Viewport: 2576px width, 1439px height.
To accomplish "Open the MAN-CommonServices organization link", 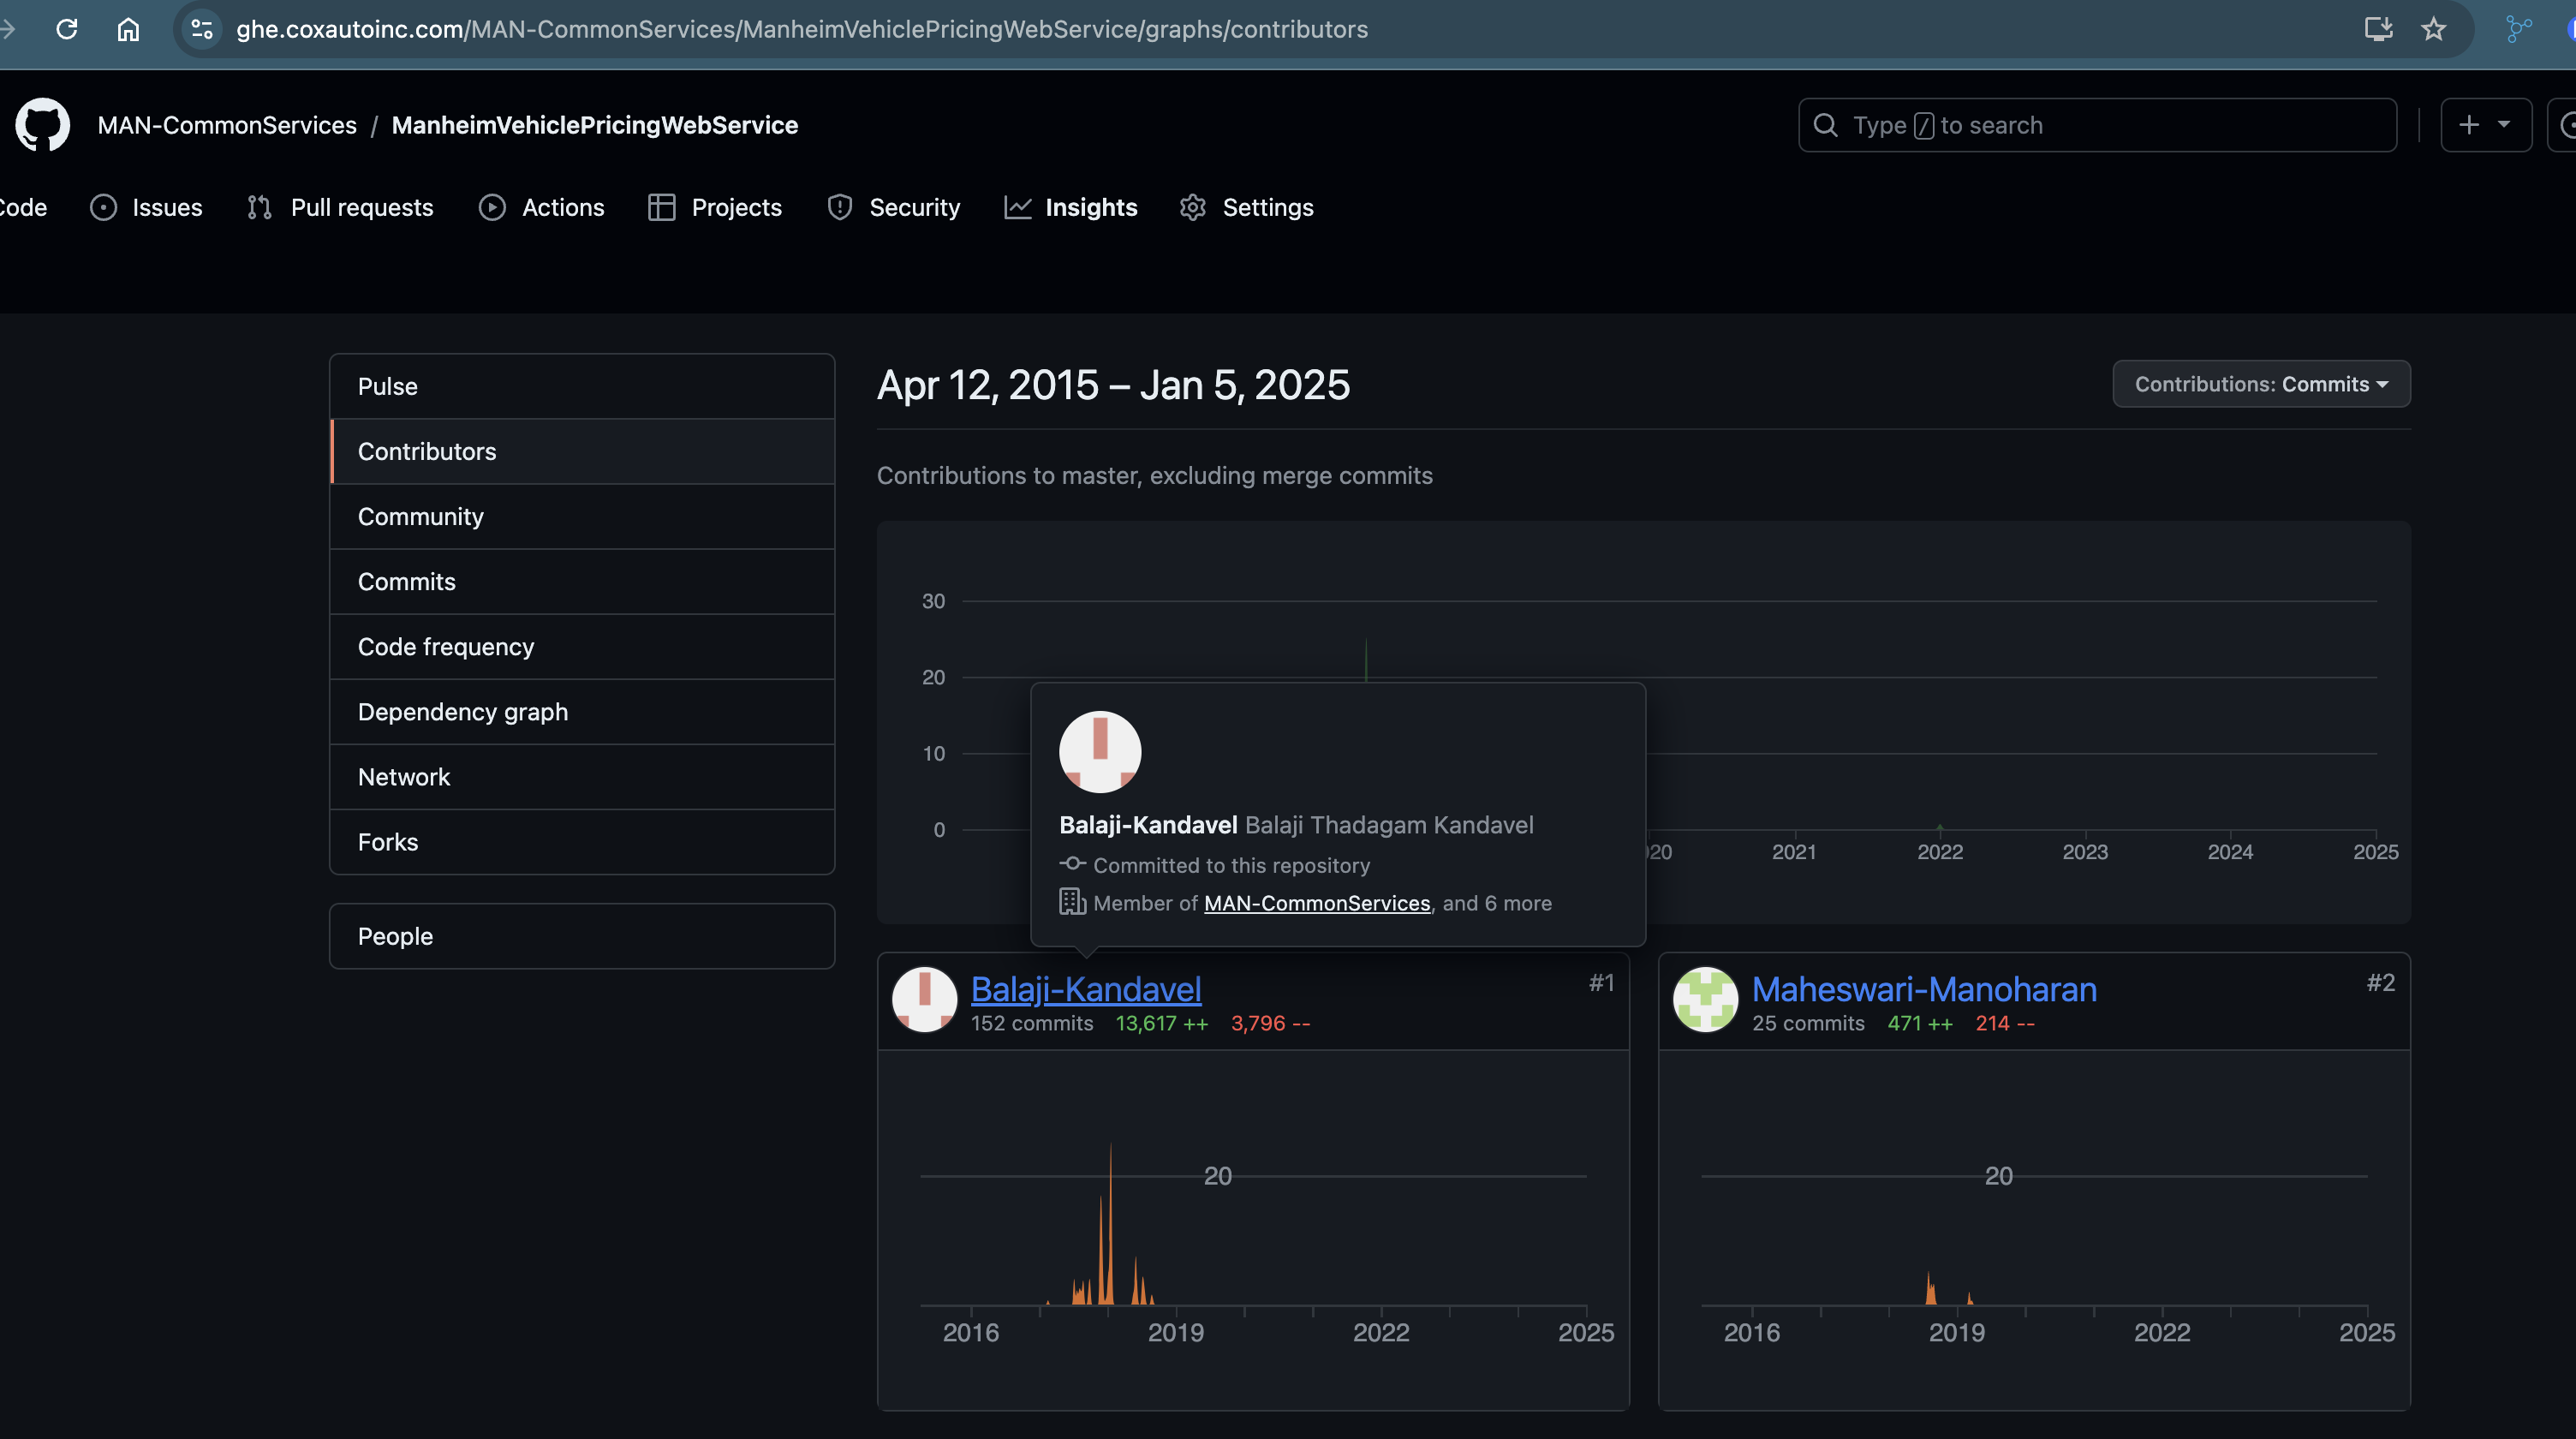I will click(227, 125).
